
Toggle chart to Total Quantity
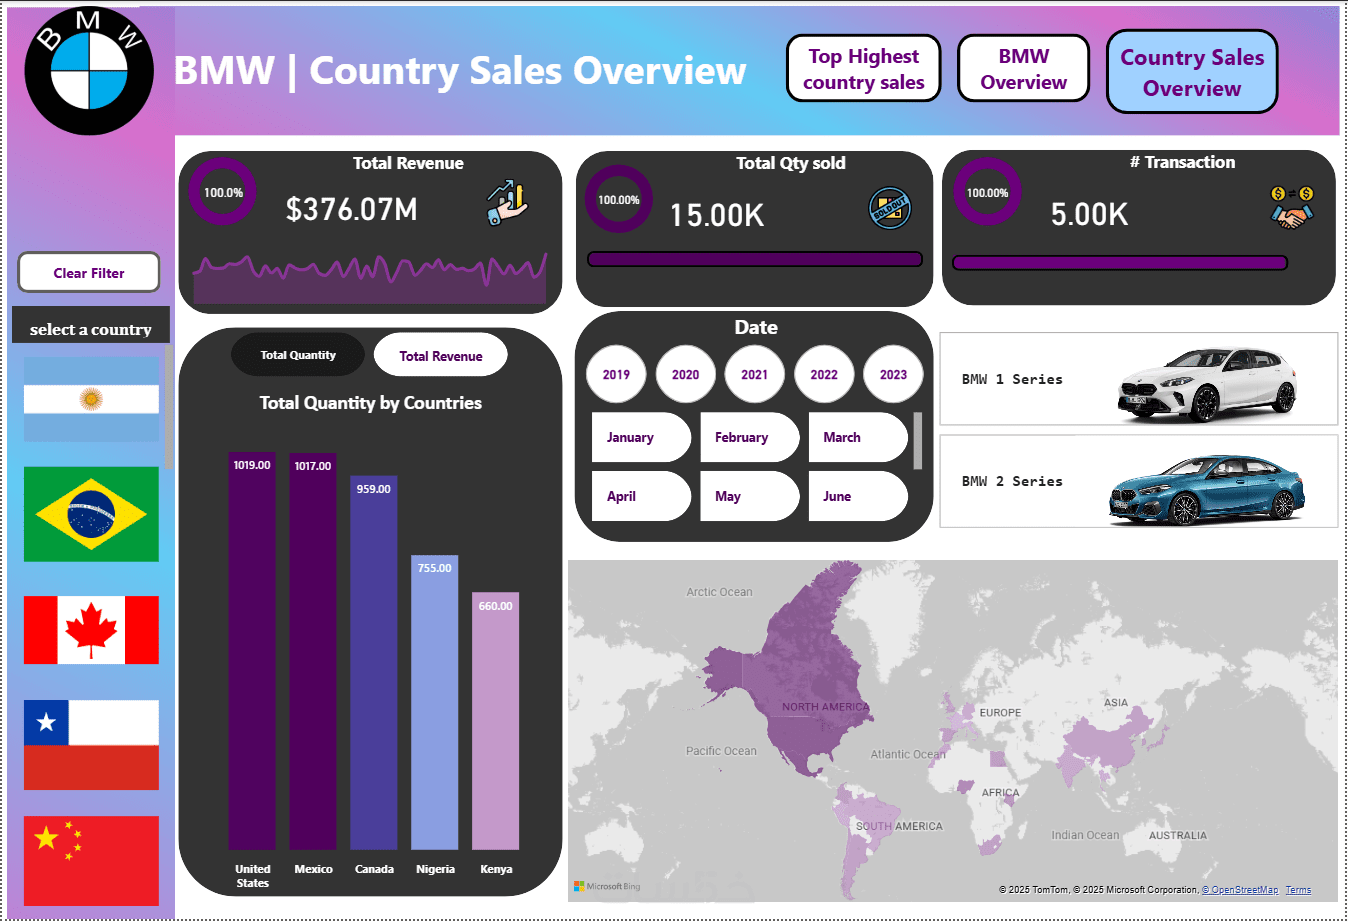click(298, 355)
